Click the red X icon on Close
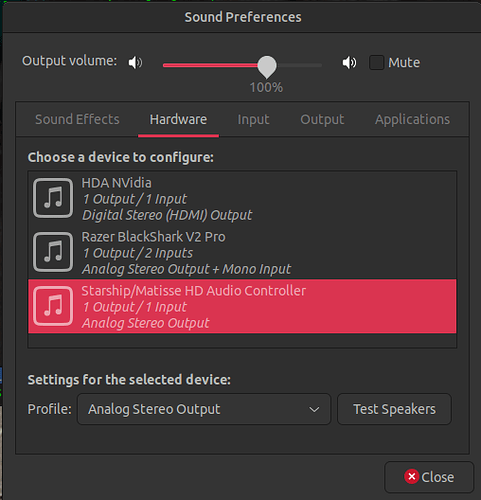The width and height of the screenshot is (481, 500). click(412, 477)
